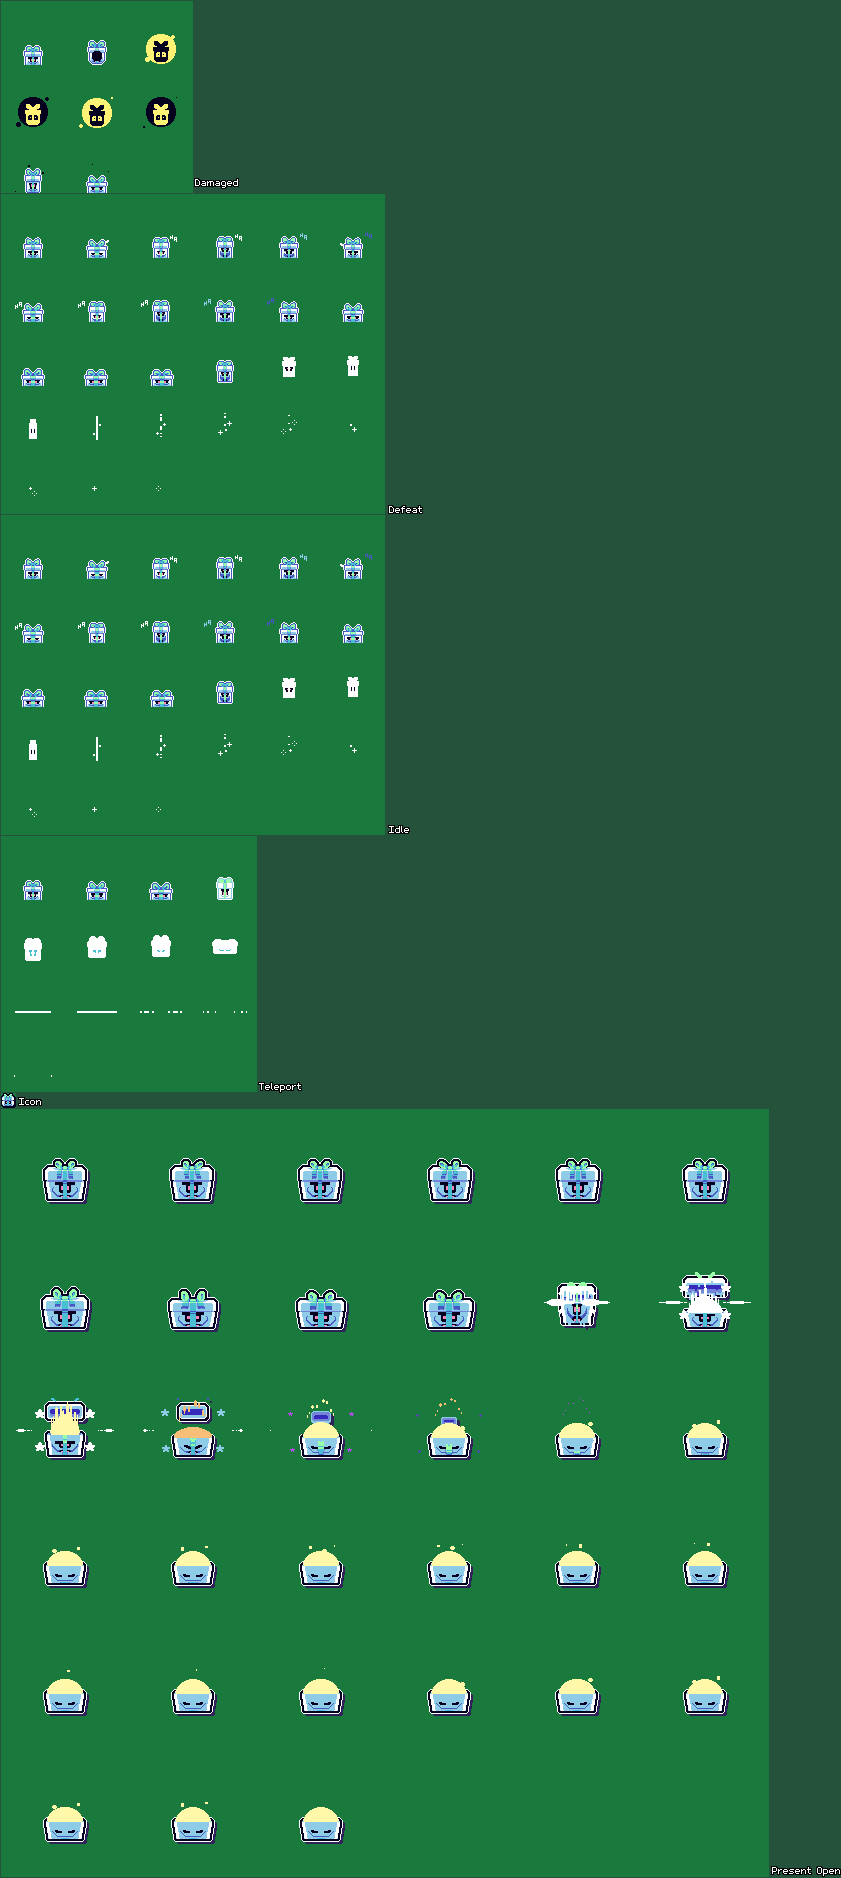
Task: Click the small gift icon beside the Icon label
Action: 8,1101
